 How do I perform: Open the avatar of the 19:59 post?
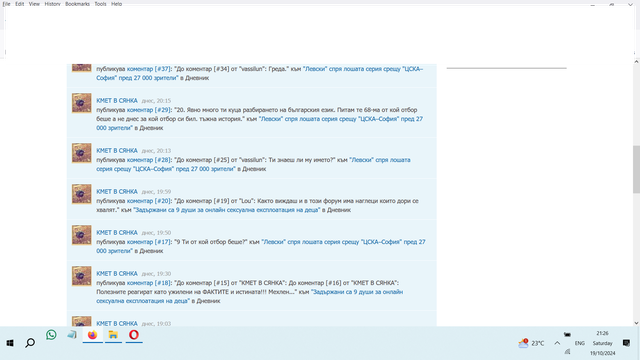tap(82, 194)
